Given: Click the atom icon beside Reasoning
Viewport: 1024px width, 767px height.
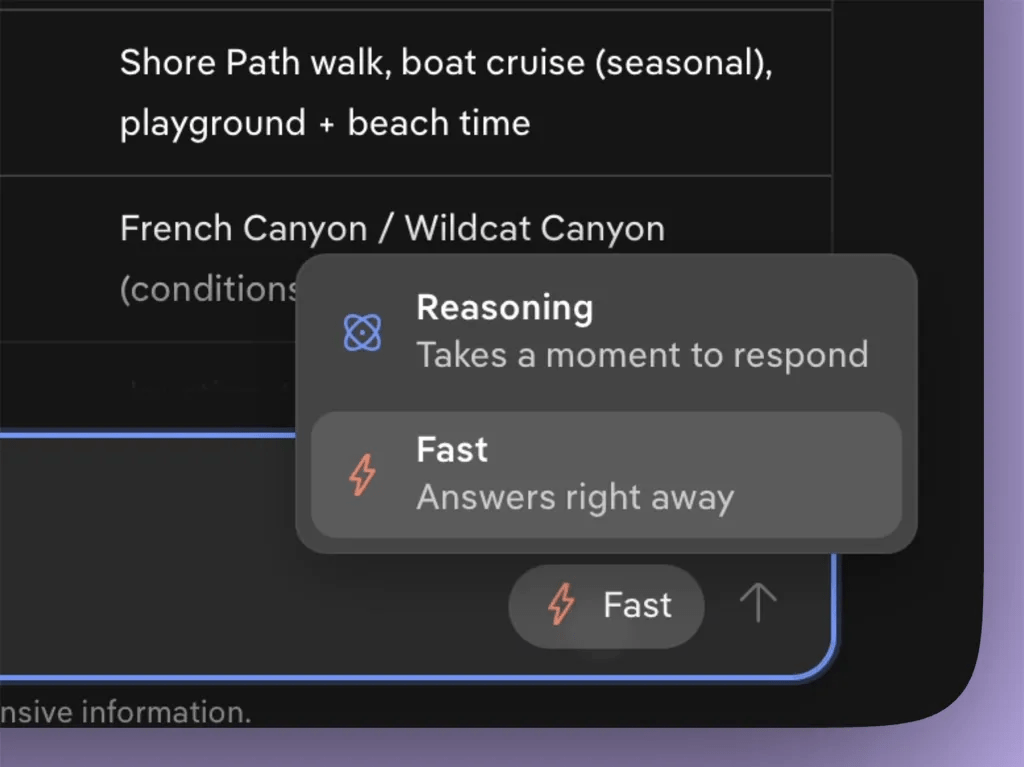Looking at the screenshot, I should pyautogui.click(x=361, y=333).
